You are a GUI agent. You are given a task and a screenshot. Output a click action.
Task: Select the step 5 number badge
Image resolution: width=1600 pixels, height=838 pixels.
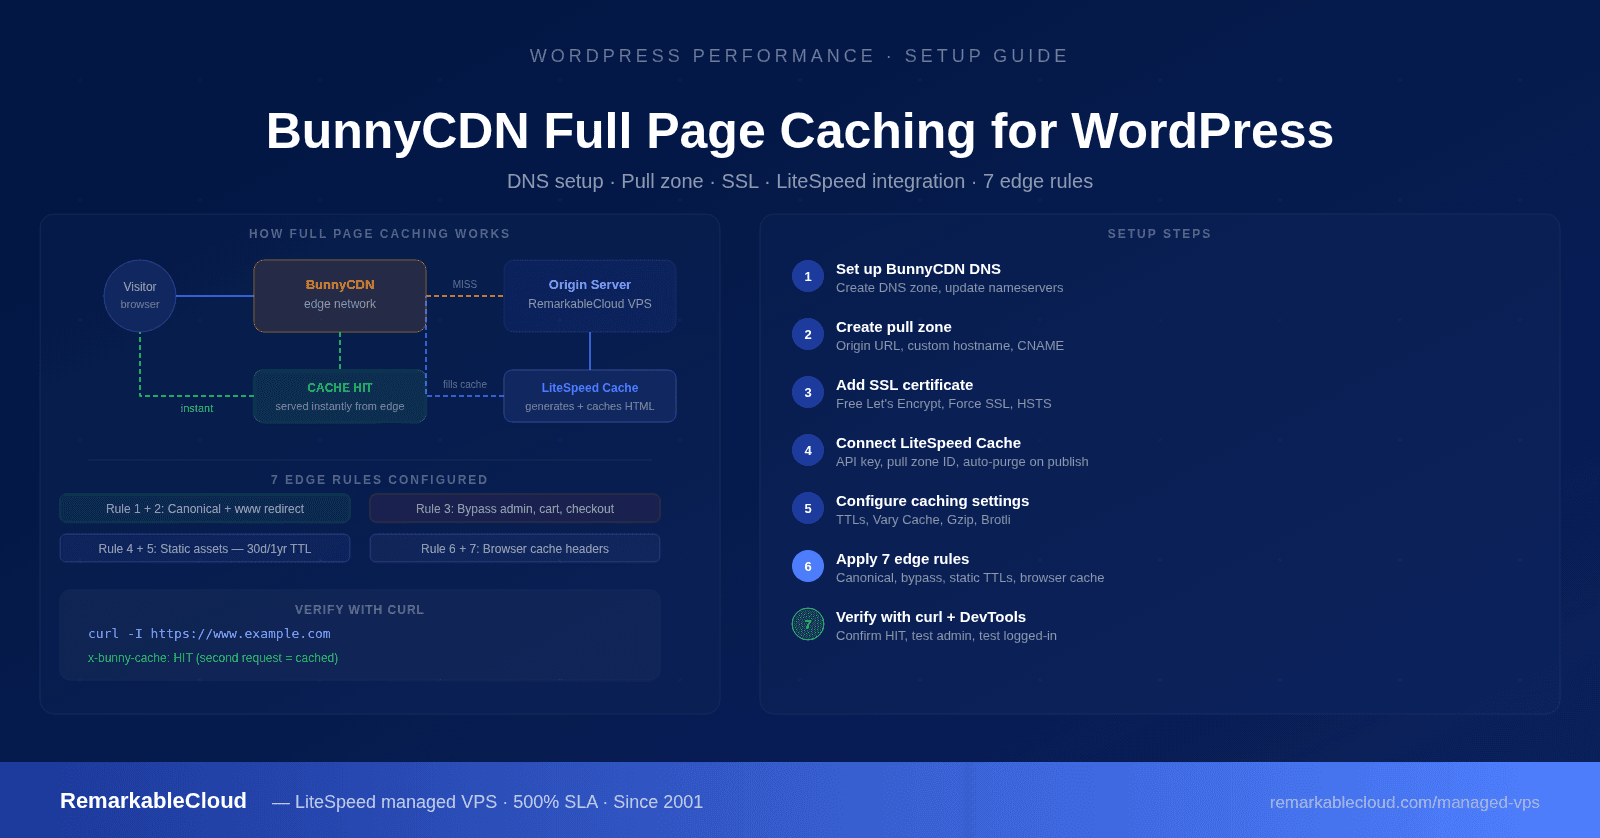[808, 508]
